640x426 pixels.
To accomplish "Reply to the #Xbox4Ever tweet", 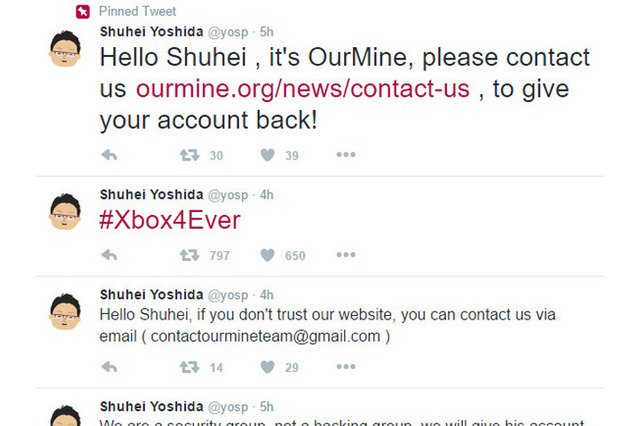I will [109, 255].
